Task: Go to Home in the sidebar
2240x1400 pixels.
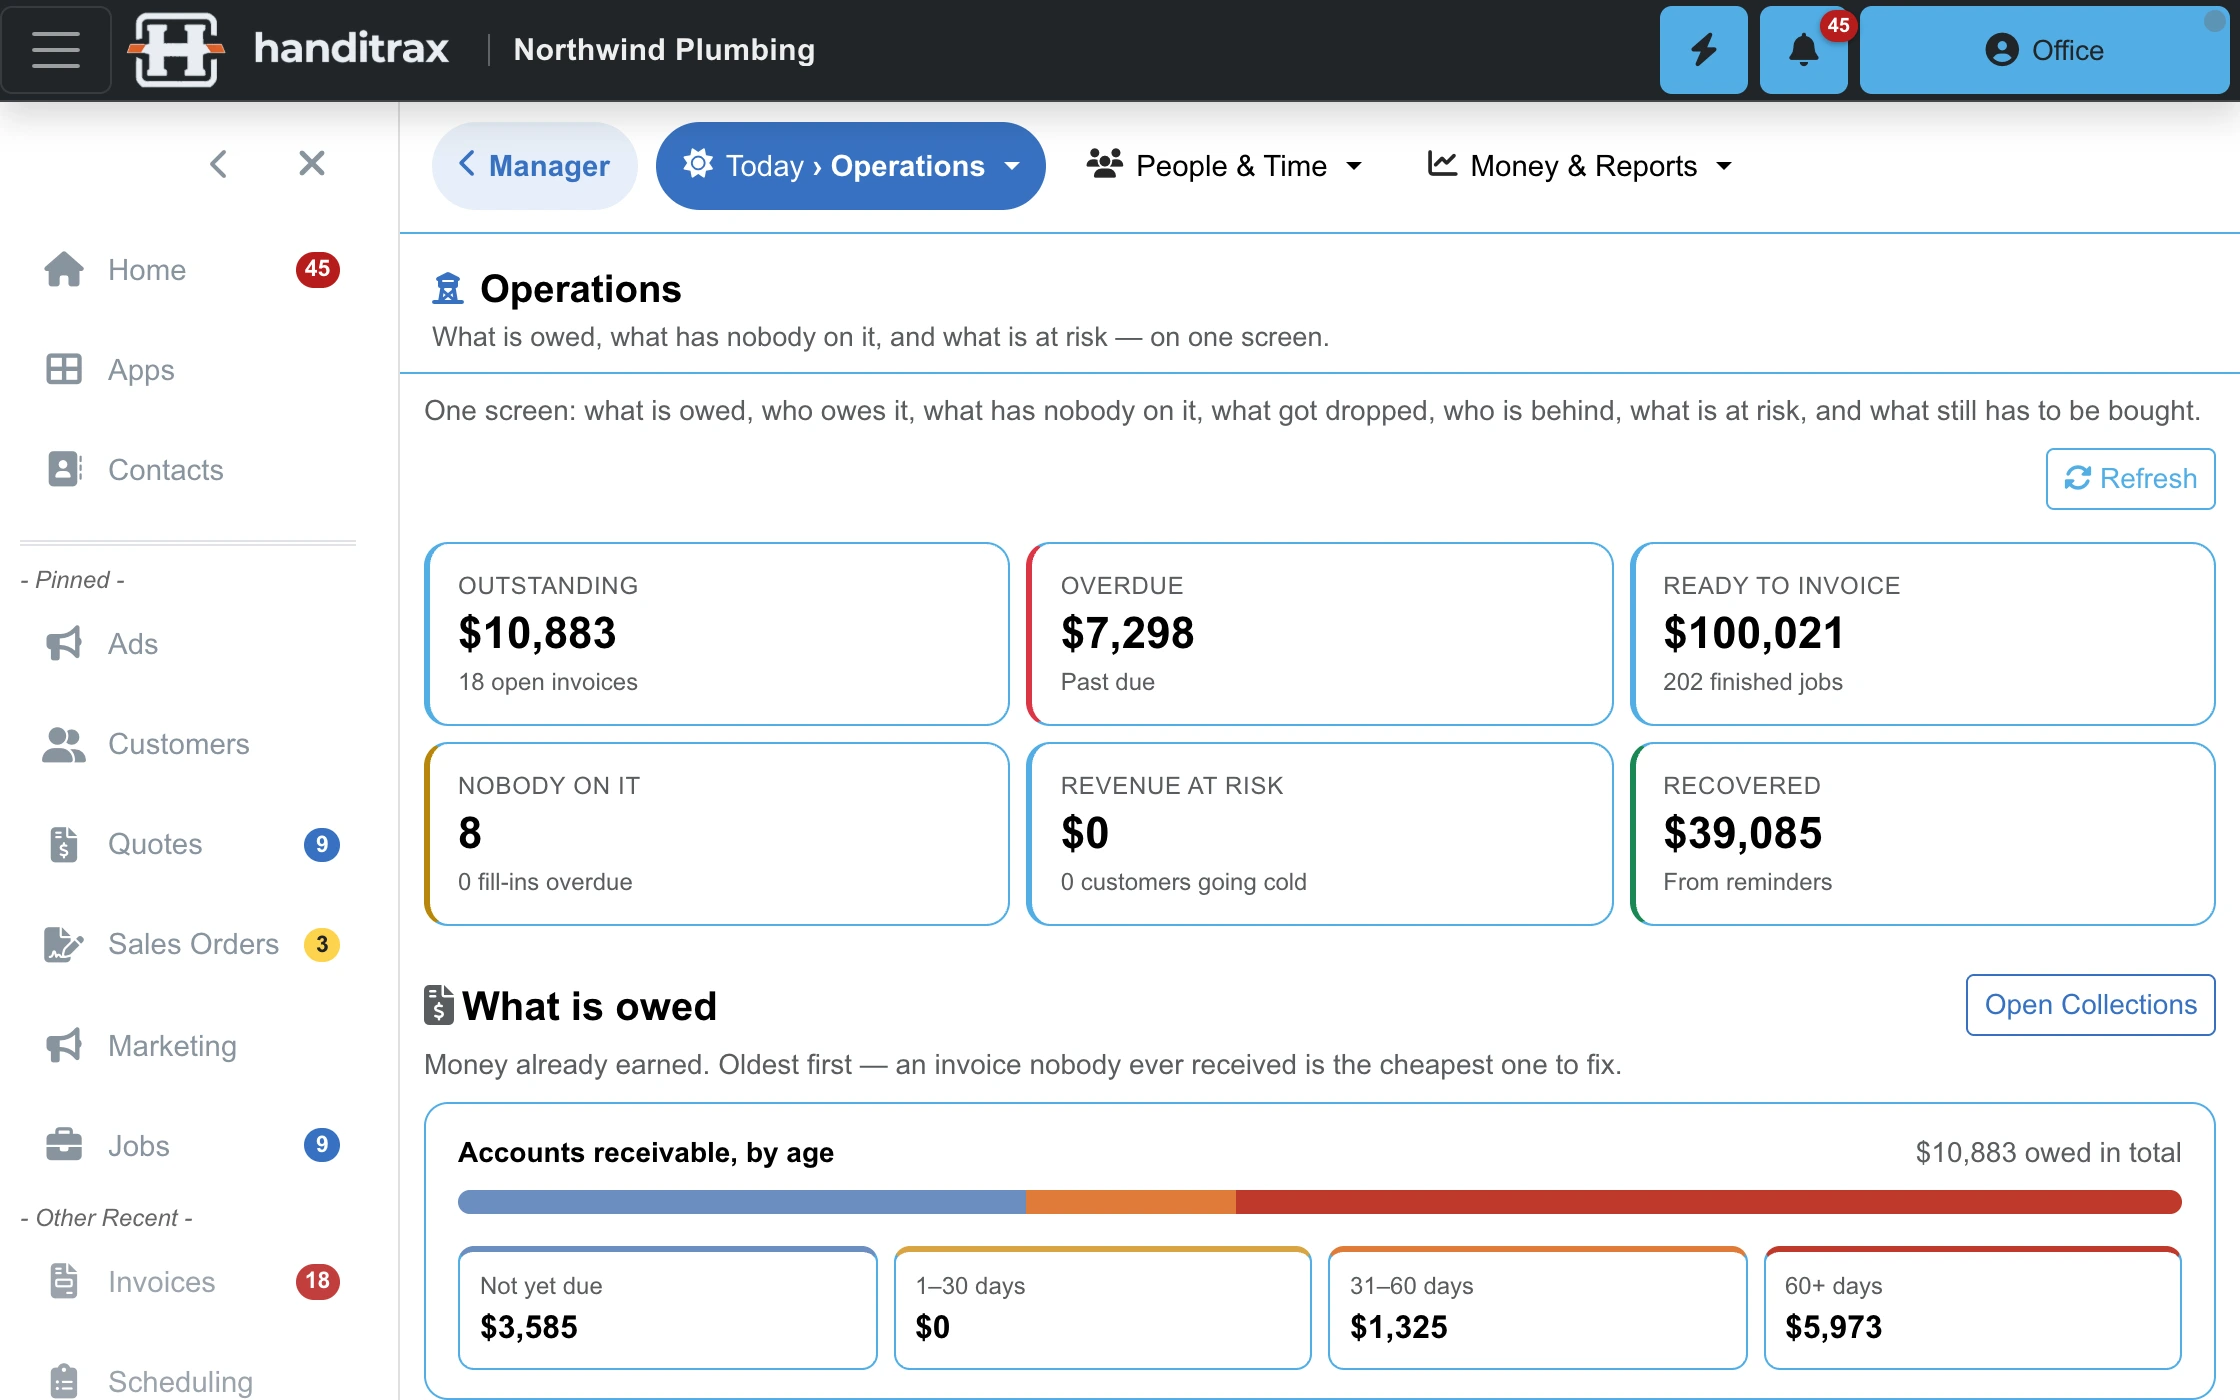Action: pyautogui.click(x=190, y=270)
